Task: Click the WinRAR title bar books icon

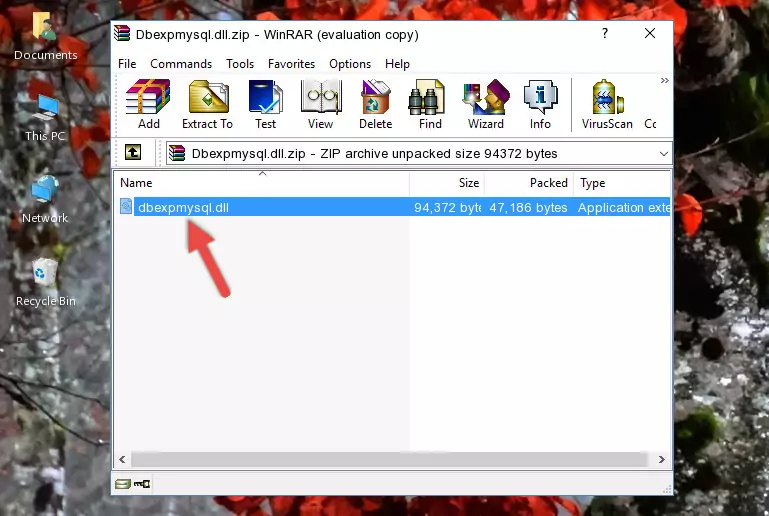Action: click(122, 34)
